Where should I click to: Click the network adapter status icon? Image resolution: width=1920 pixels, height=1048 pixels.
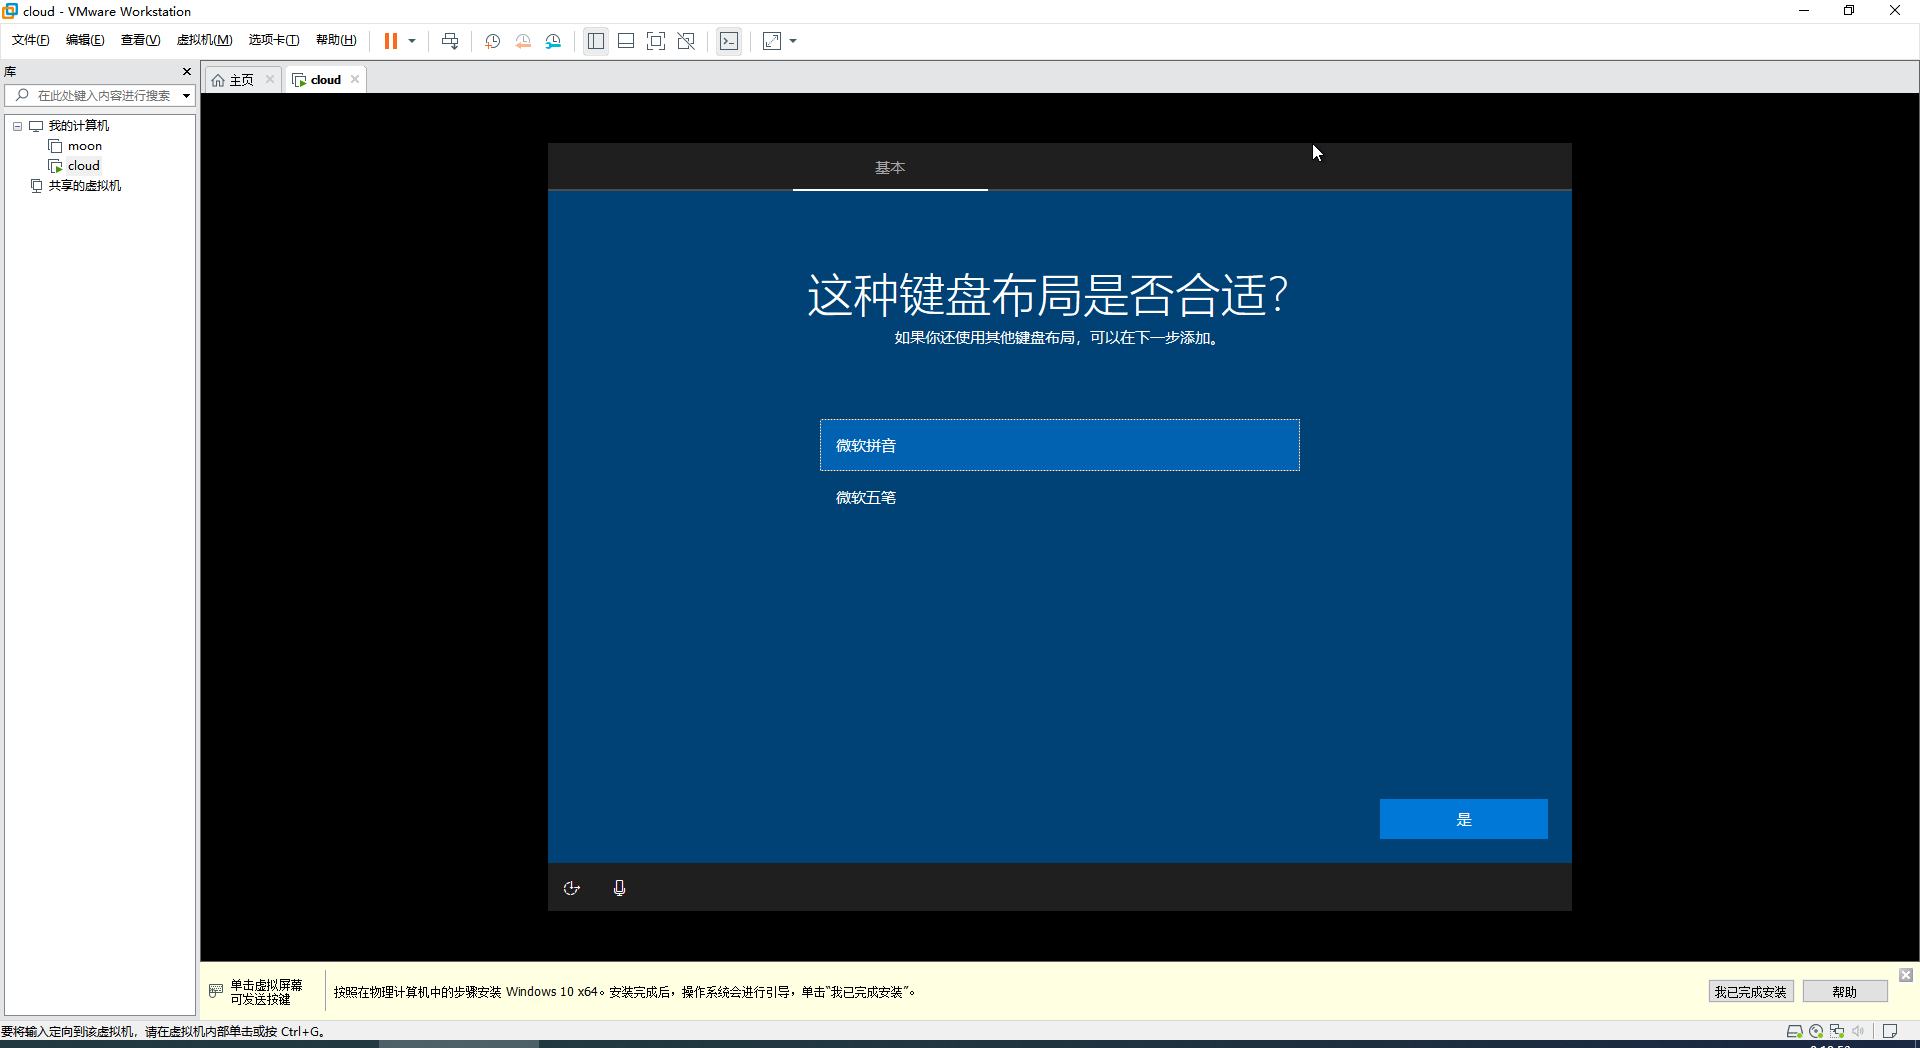tap(1837, 1031)
